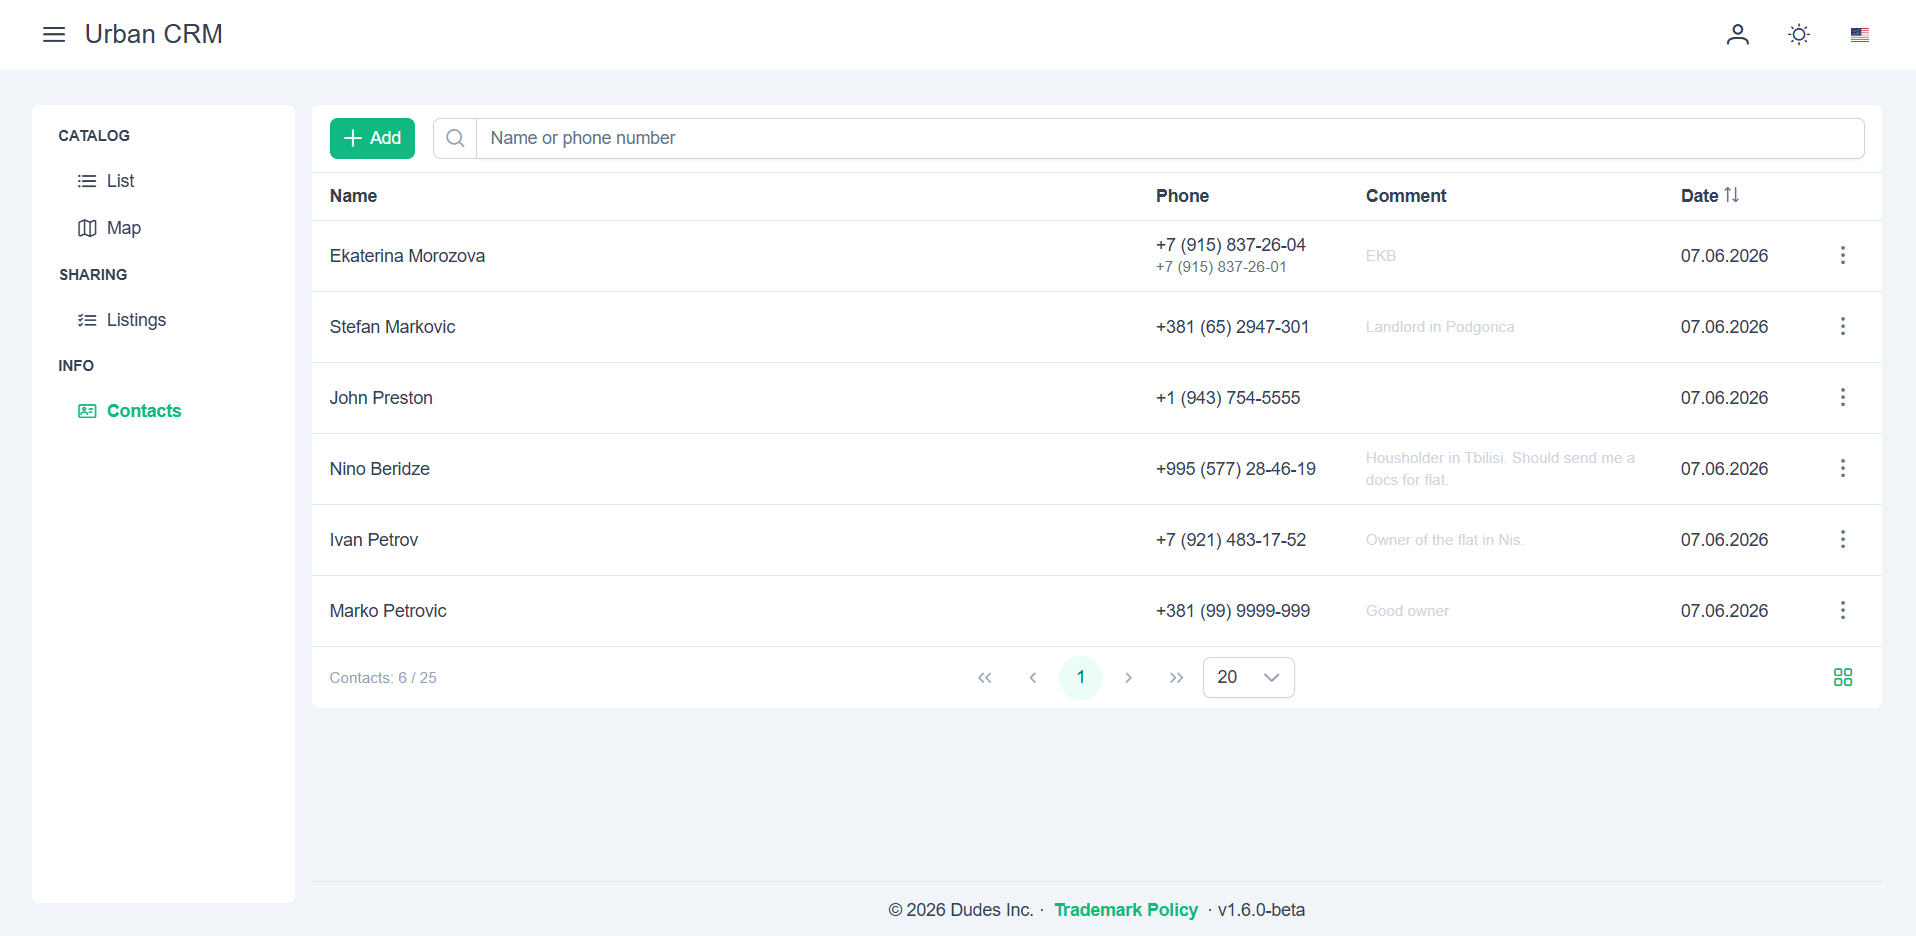Open actions menu for Ivan Petrov
Viewport: 1916px width, 936px height.
pos(1843,540)
